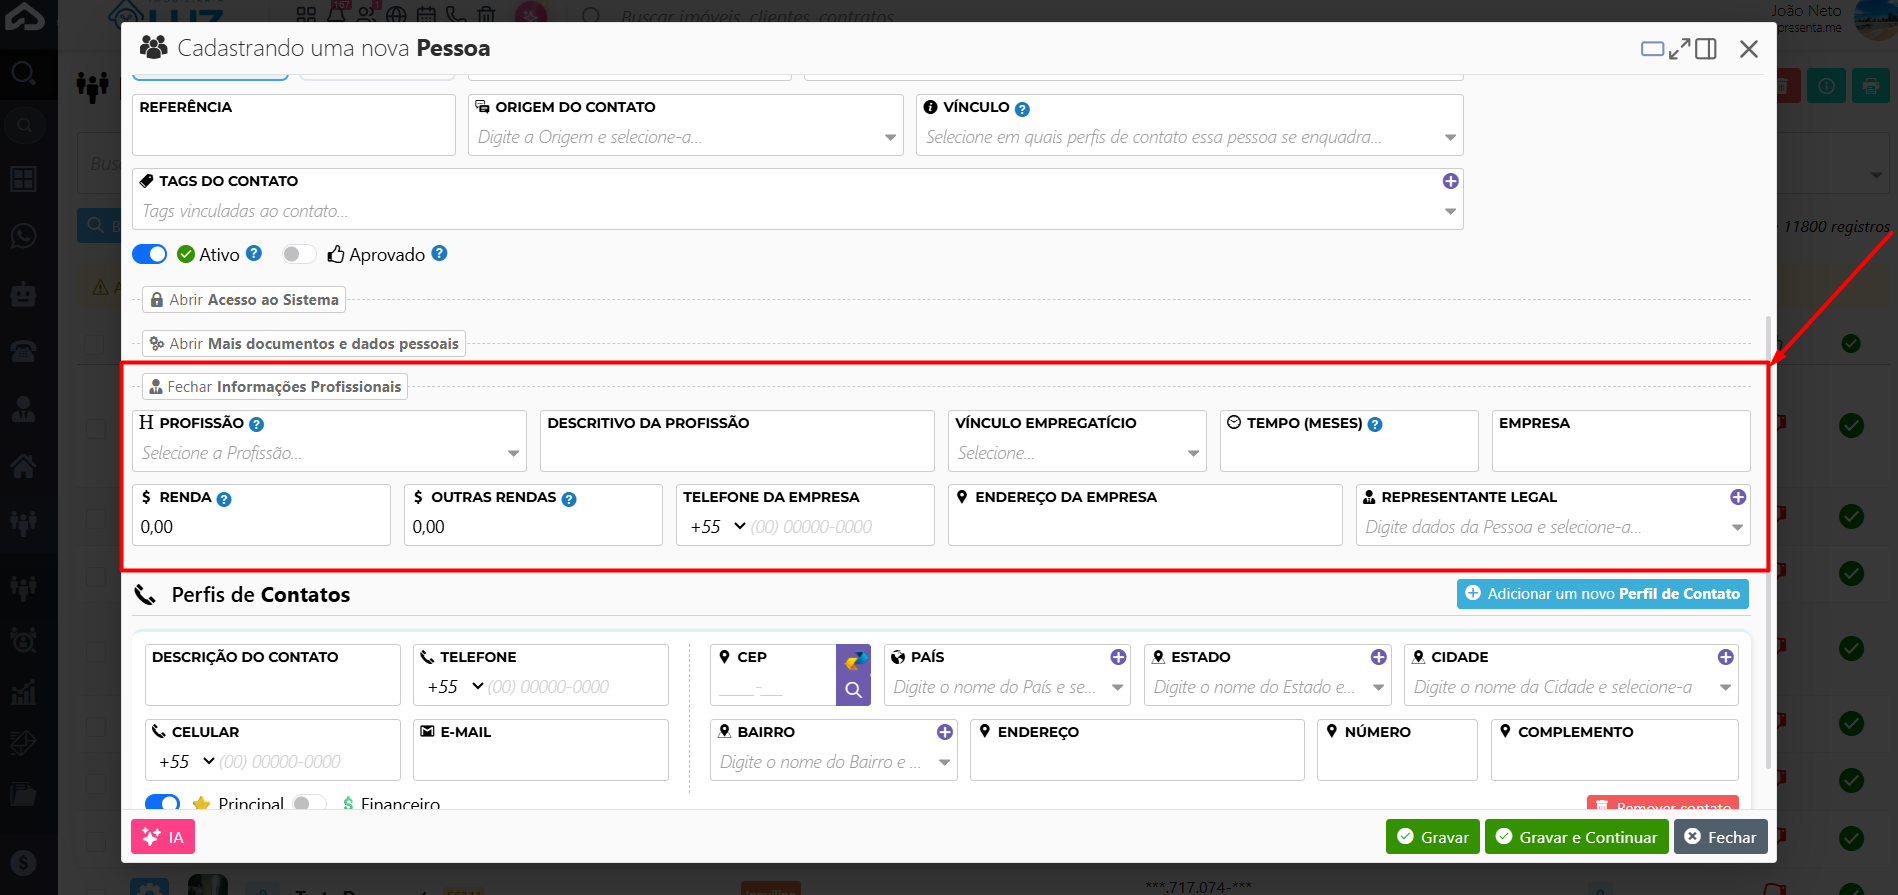
Task: Click the sidebar telephone icon
Action: (x=24, y=350)
